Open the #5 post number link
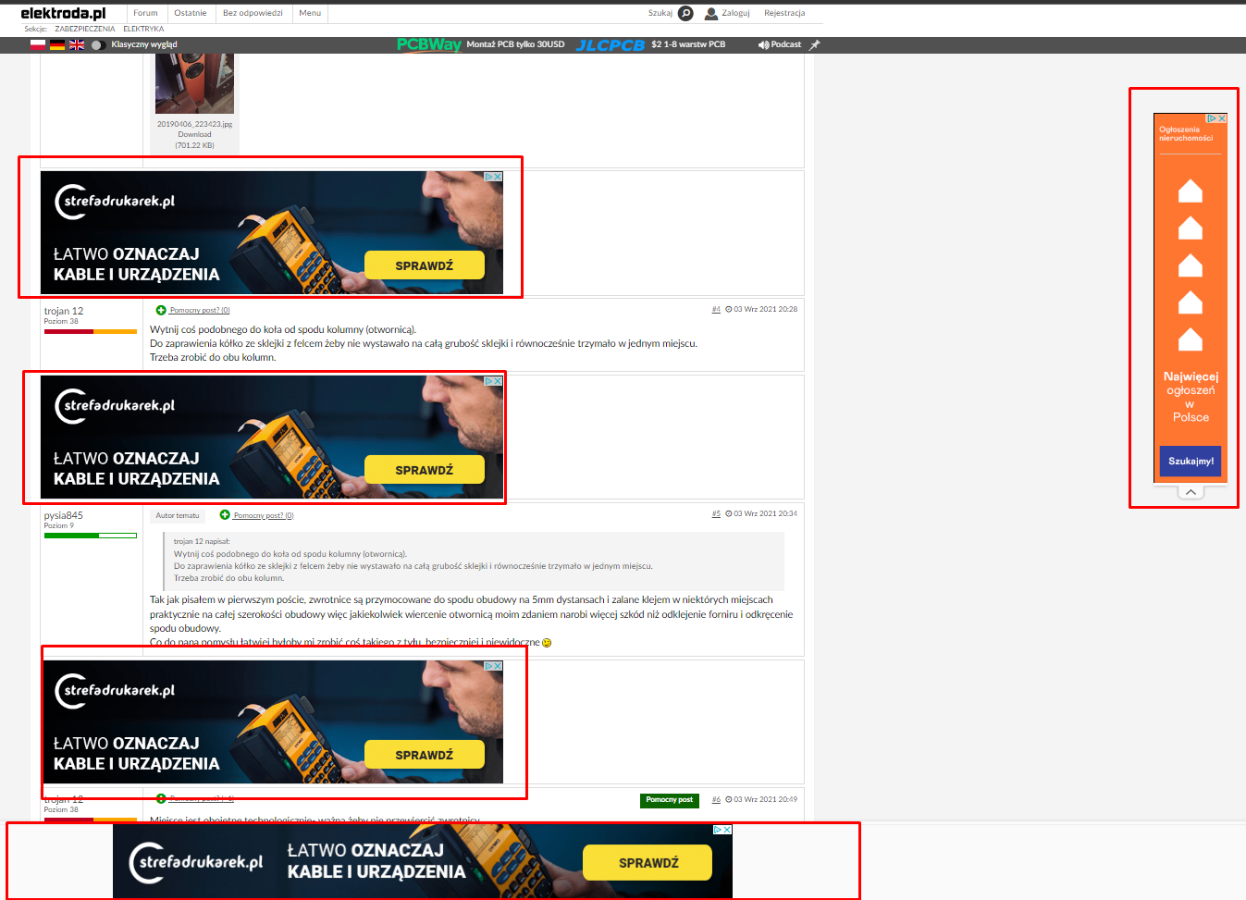 click(x=716, y=514)
